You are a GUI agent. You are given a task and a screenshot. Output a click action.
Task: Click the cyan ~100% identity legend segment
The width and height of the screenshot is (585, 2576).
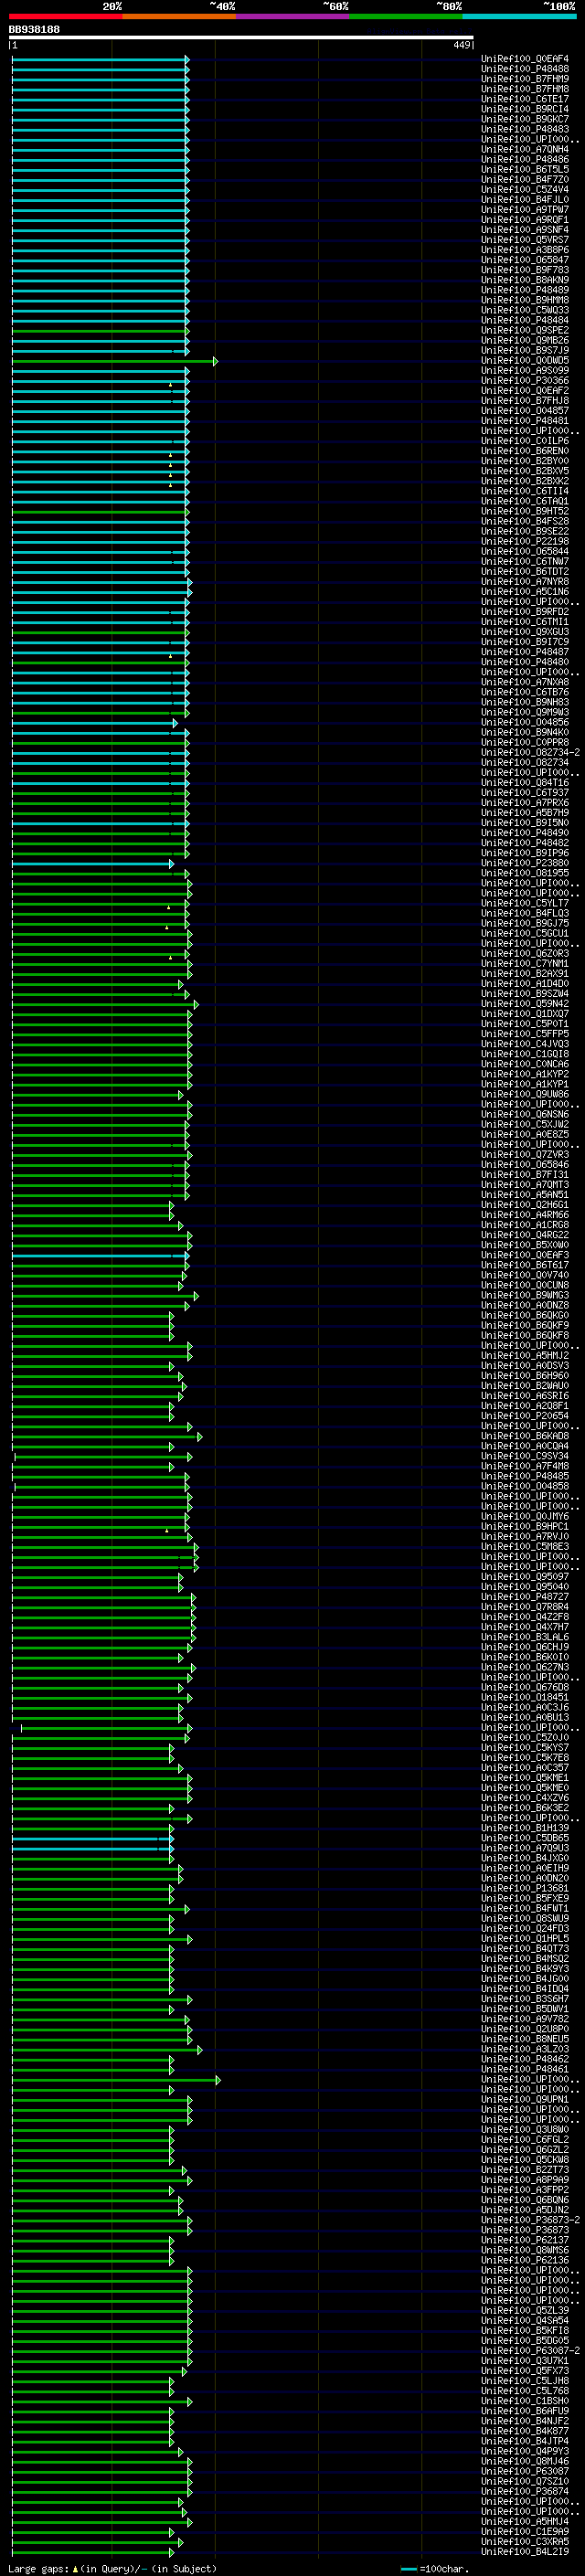tap(519, 17)
